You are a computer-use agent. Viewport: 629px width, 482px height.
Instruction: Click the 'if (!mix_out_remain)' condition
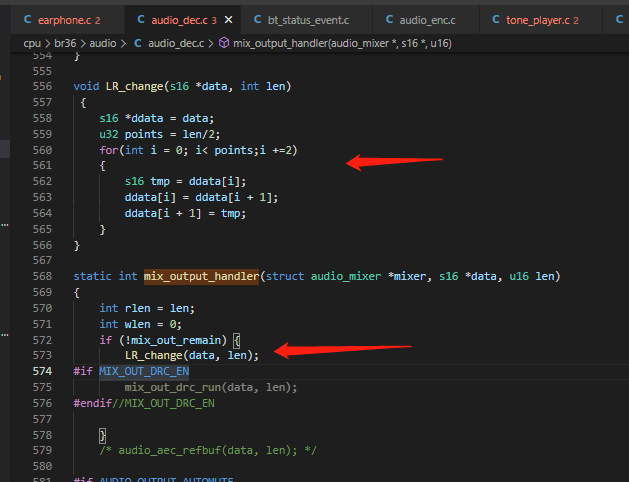[x=163, y=340]
